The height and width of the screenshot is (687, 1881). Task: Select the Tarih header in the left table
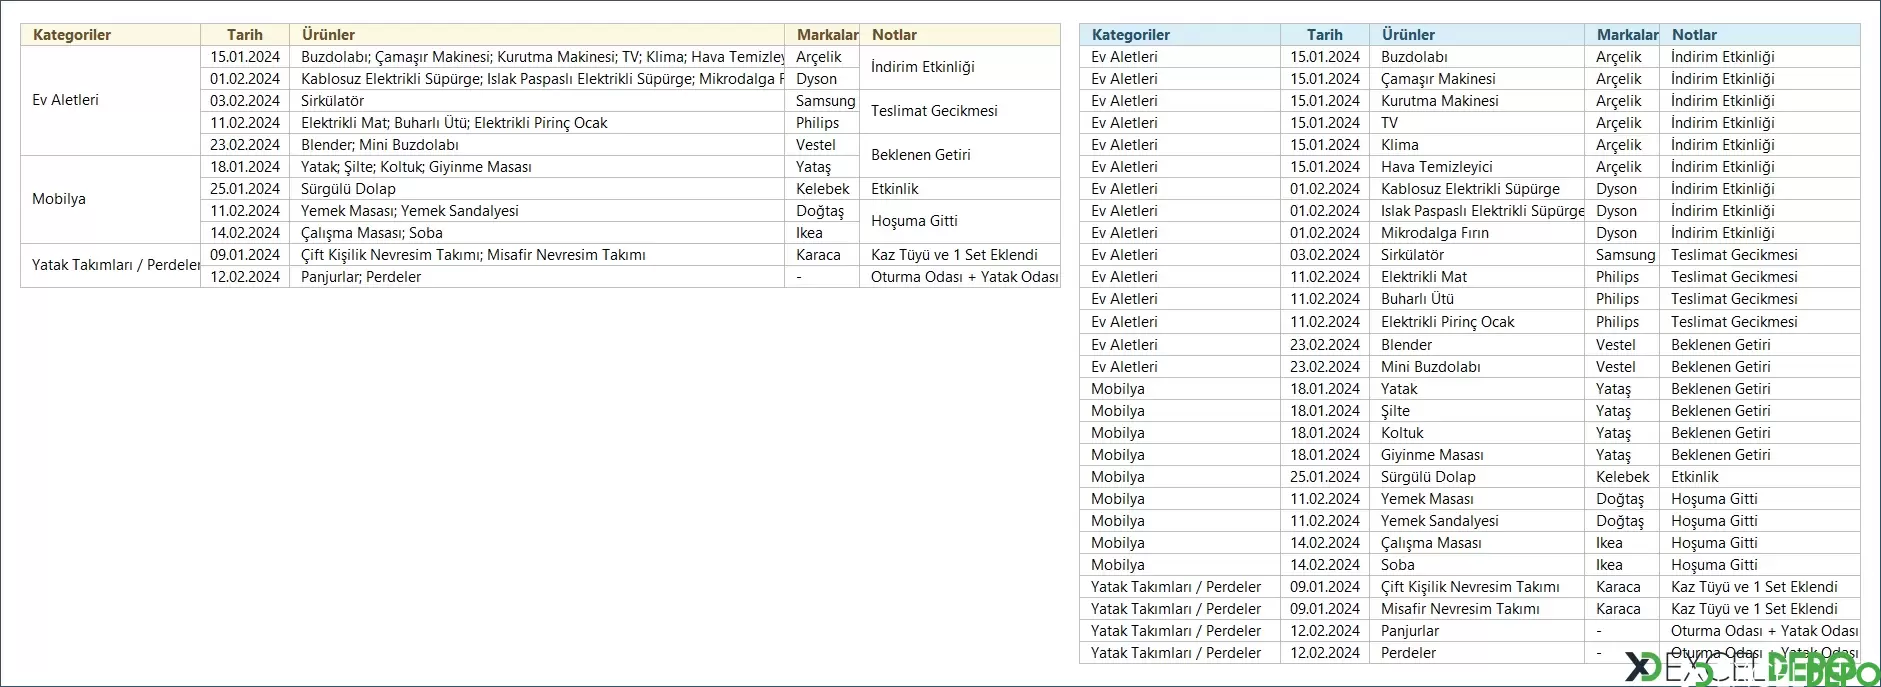click(245, 35)
